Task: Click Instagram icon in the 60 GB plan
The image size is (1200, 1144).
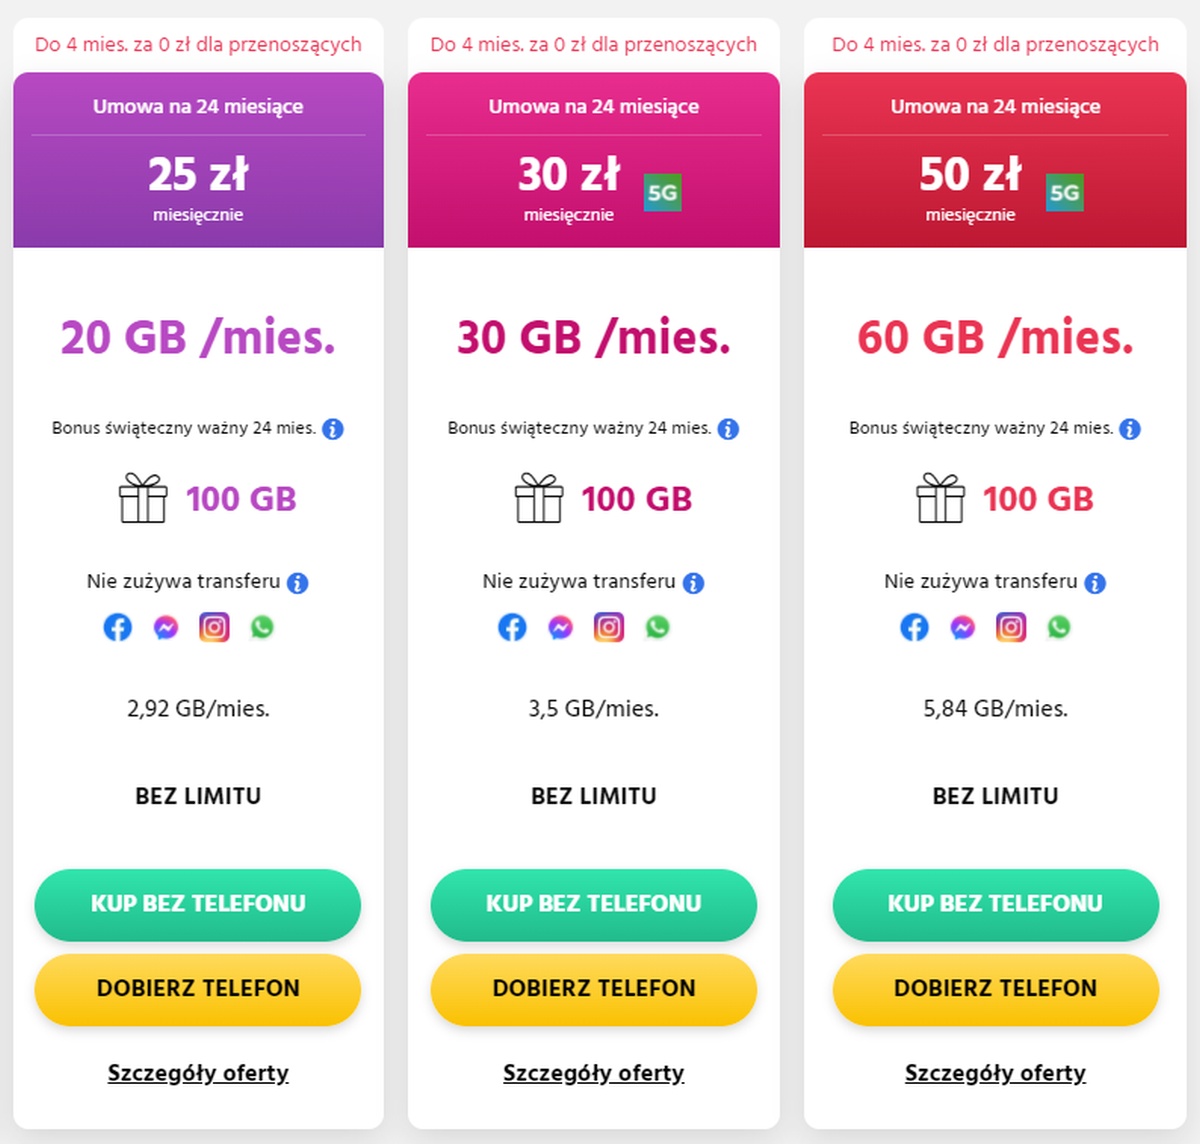Action: point(1011,627)
